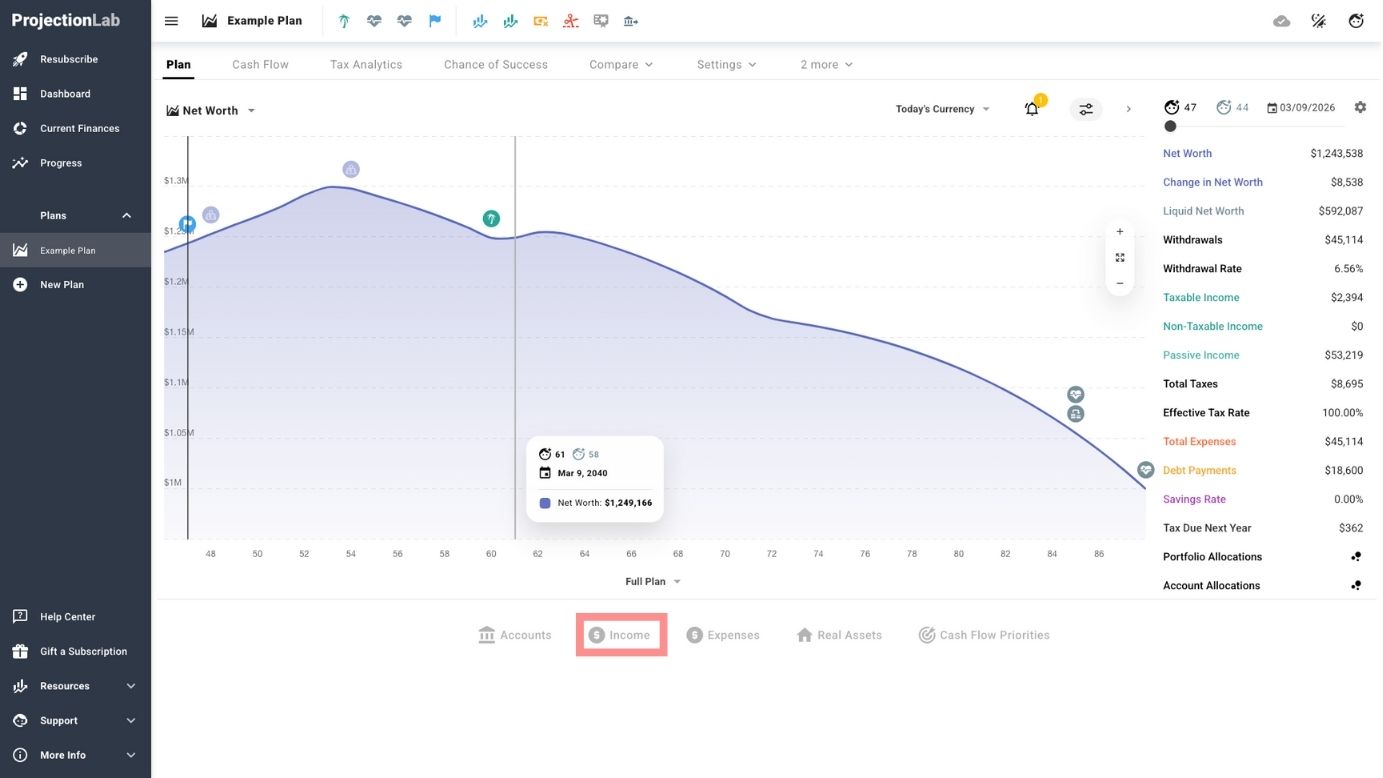The image size is (1383, 778).
Task: Open the Tax Analytics tab
Action: [x=366, y=65]
